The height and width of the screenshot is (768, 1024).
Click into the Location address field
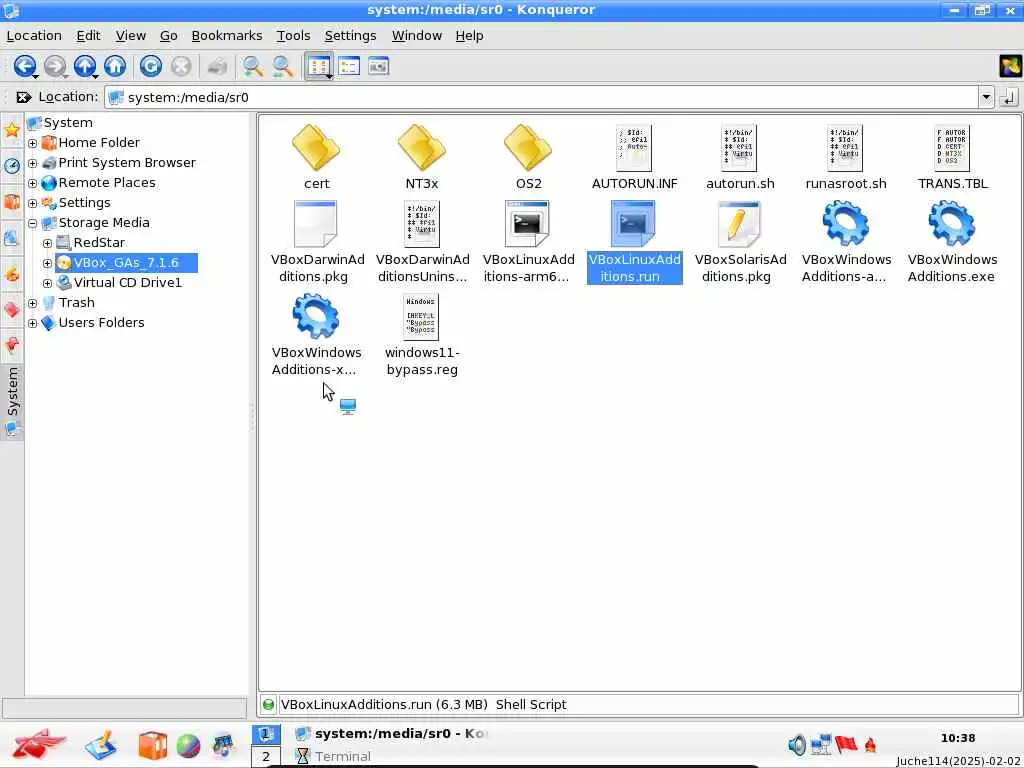pos(542,97)
